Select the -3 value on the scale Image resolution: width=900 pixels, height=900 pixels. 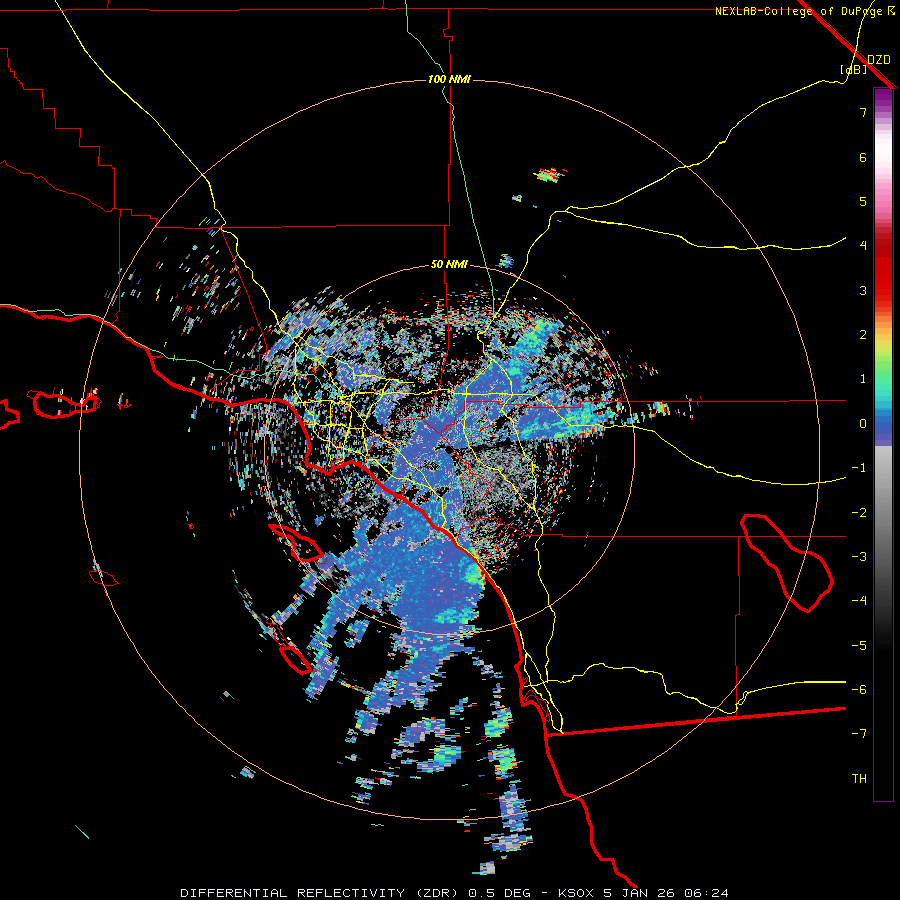coord(859,557)
